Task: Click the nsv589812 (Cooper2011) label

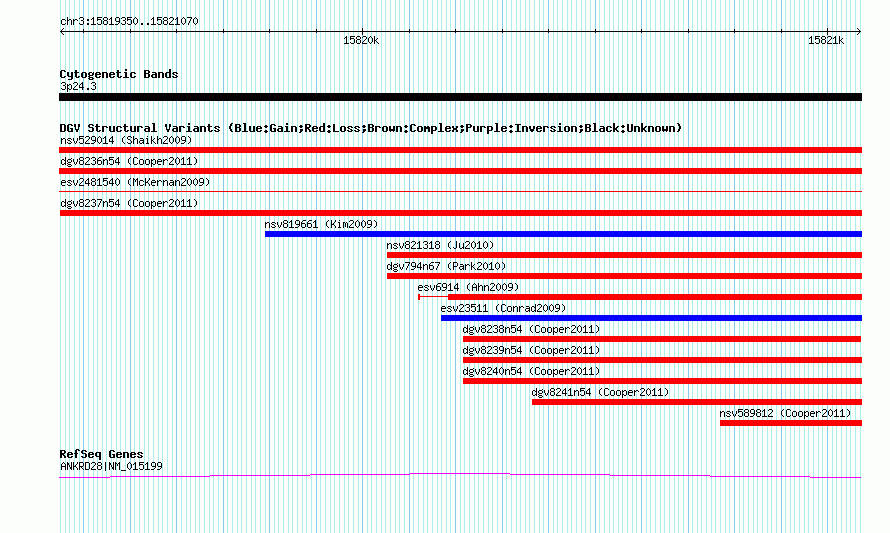Action: [x=786, y=413]
